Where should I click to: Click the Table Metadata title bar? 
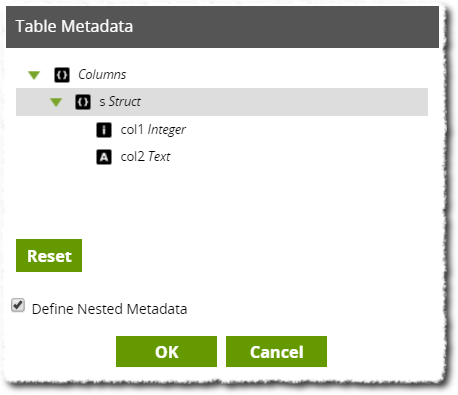tap(222, 27)
